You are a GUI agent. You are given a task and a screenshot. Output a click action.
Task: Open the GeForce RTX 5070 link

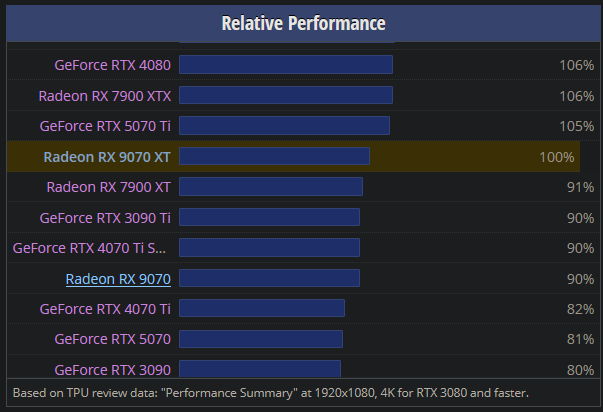[x=113, y=339]
